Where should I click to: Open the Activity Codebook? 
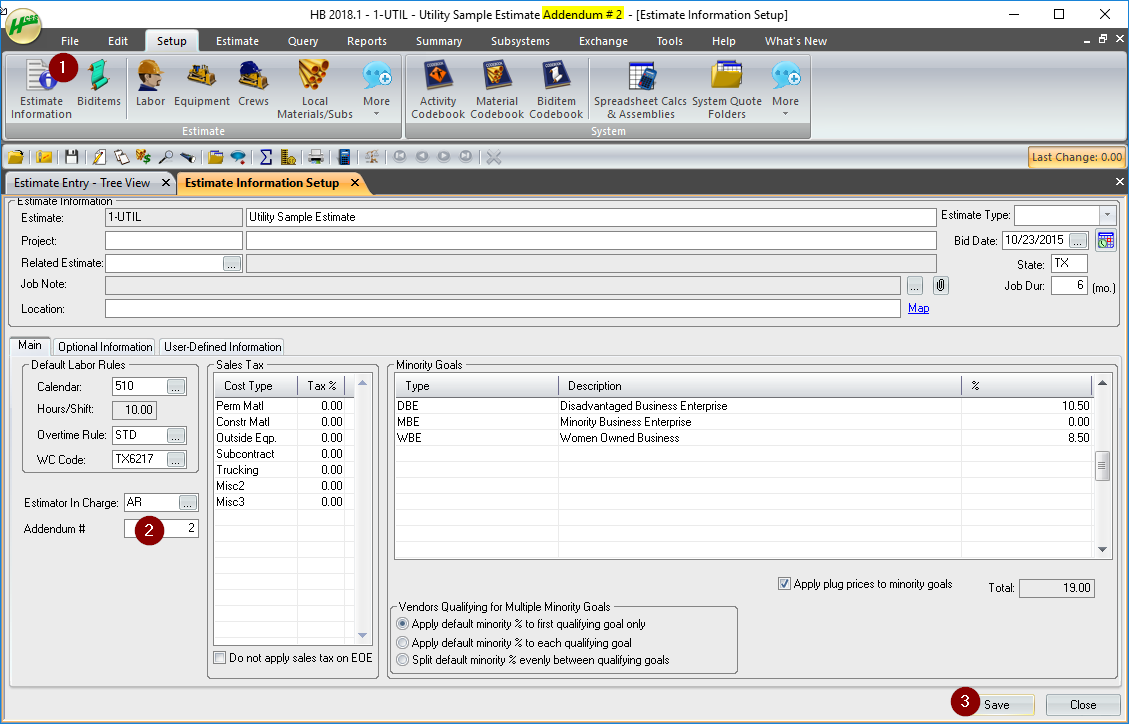pyautogui.click(x=438, y=90)
